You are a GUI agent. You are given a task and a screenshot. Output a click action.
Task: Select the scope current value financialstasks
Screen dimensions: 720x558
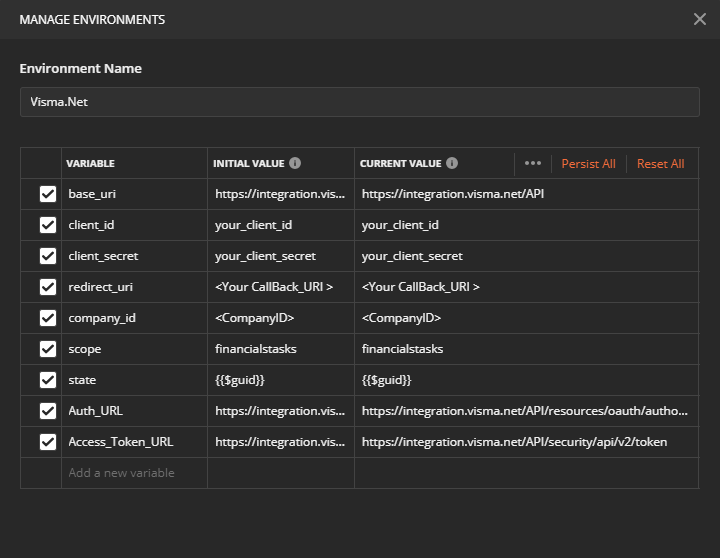click(402, 349)
